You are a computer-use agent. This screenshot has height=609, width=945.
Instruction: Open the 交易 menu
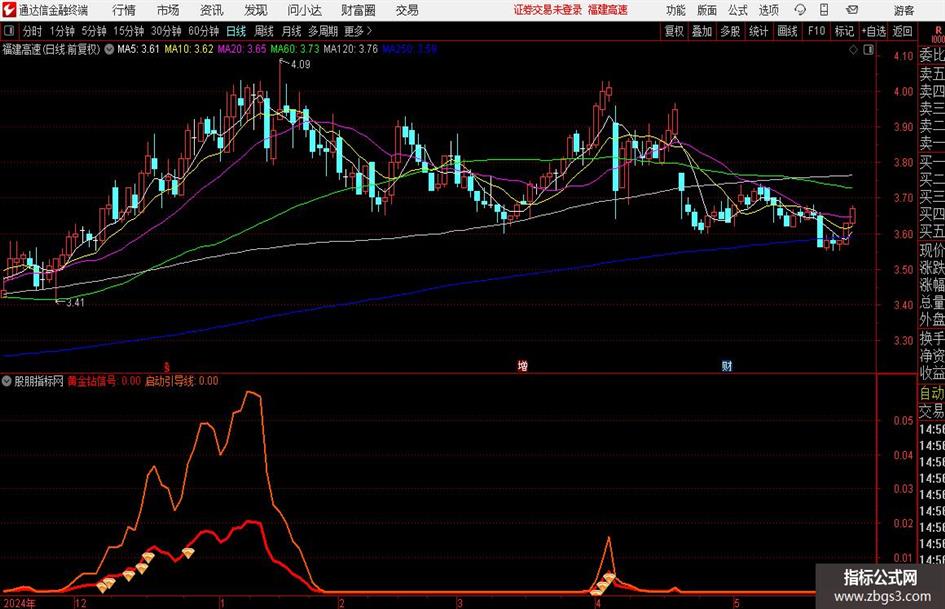click(x=407, y=10)
